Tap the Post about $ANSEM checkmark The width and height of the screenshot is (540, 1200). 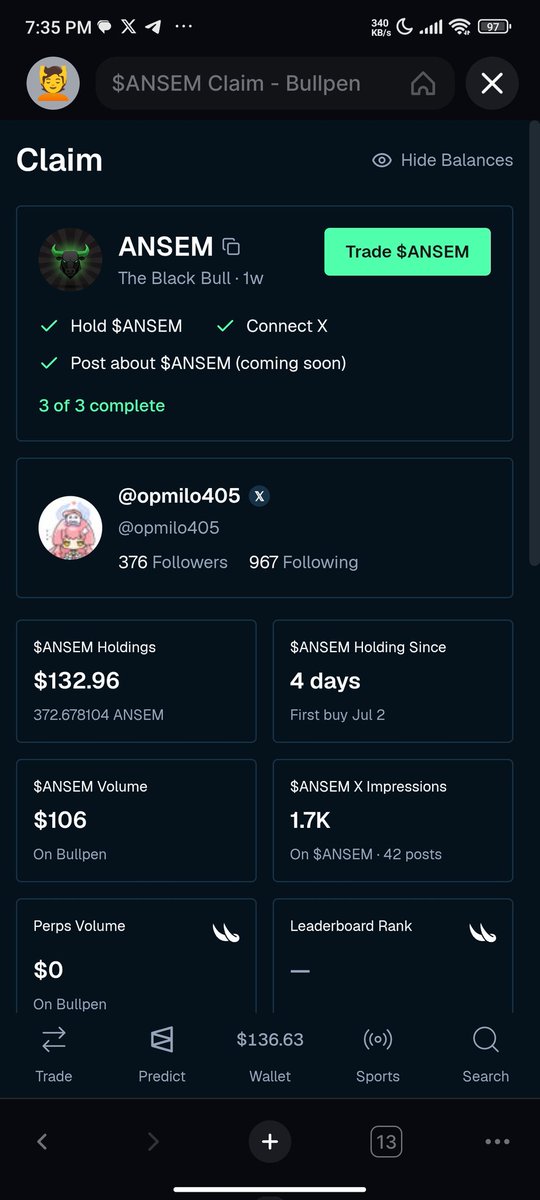(48, 363)
